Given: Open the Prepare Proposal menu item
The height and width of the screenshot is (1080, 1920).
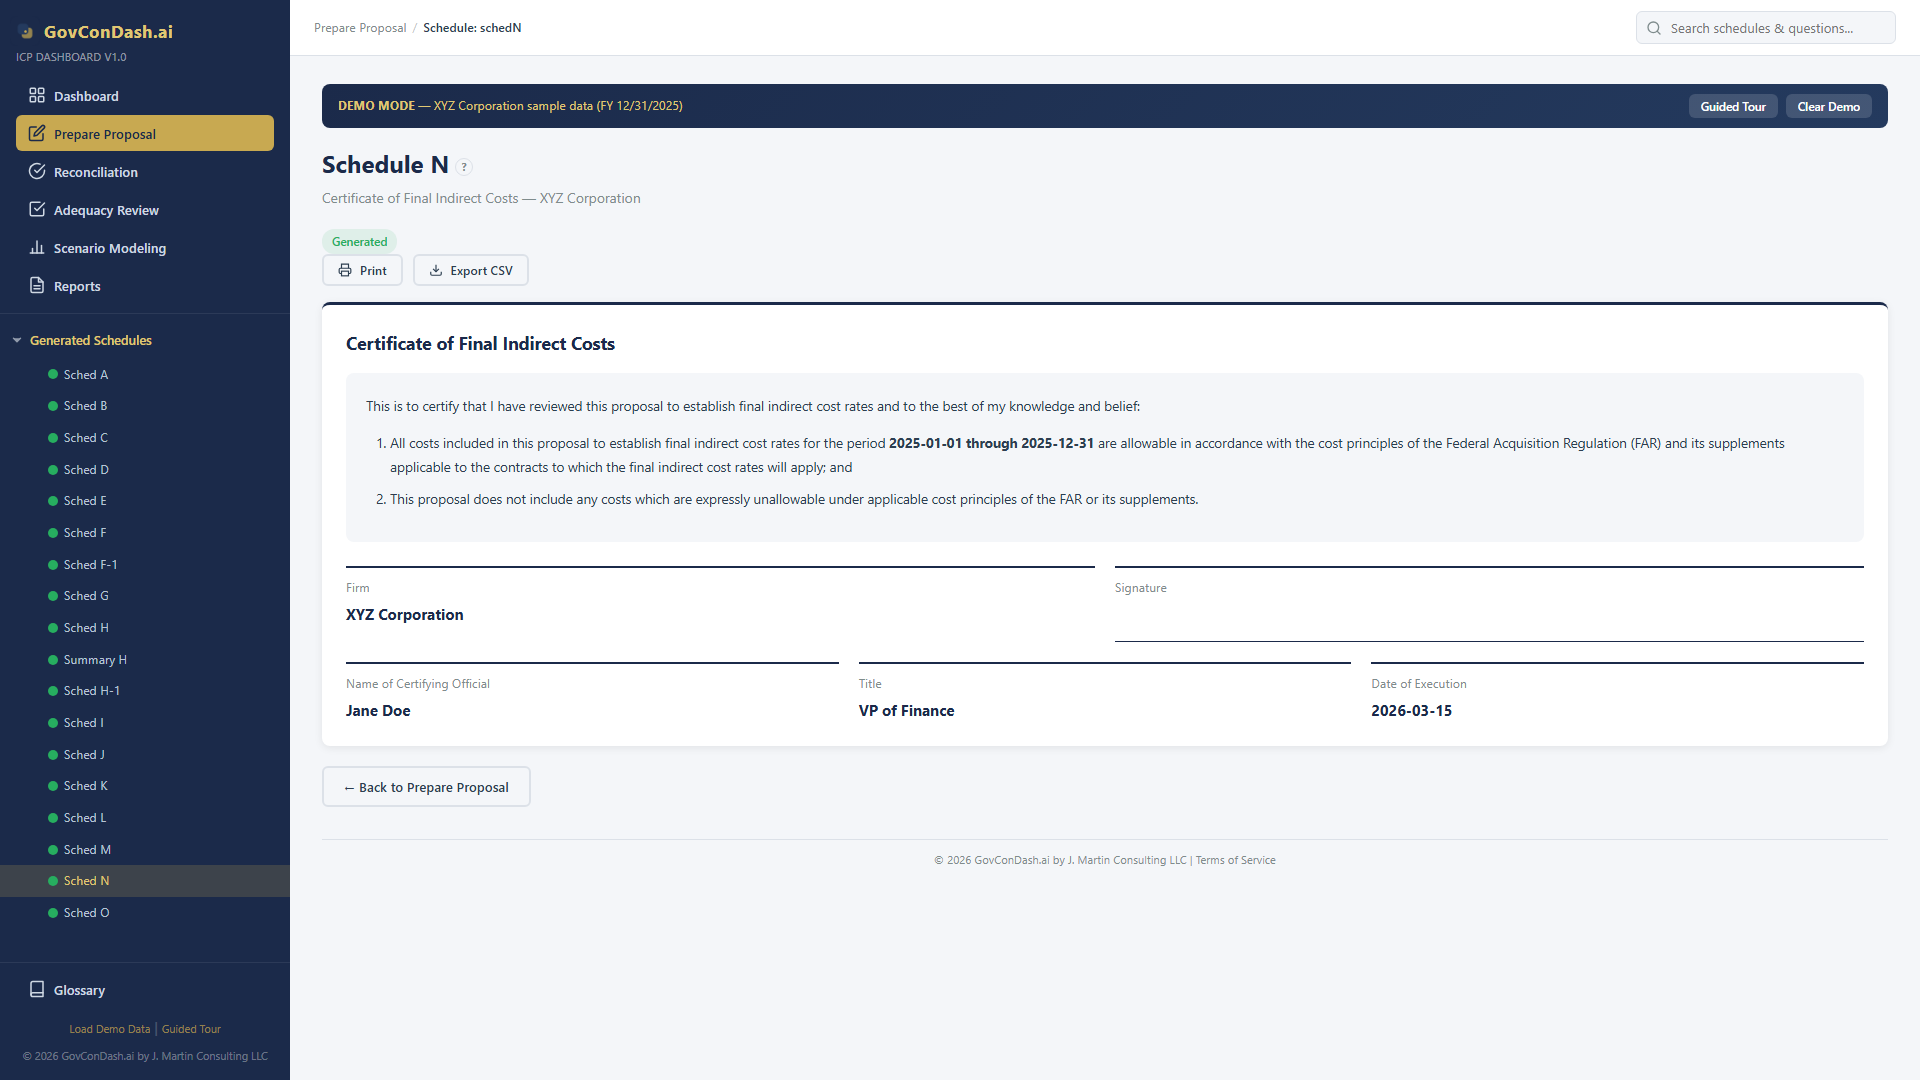Looking at the screenshot, I should coord(145,134).
